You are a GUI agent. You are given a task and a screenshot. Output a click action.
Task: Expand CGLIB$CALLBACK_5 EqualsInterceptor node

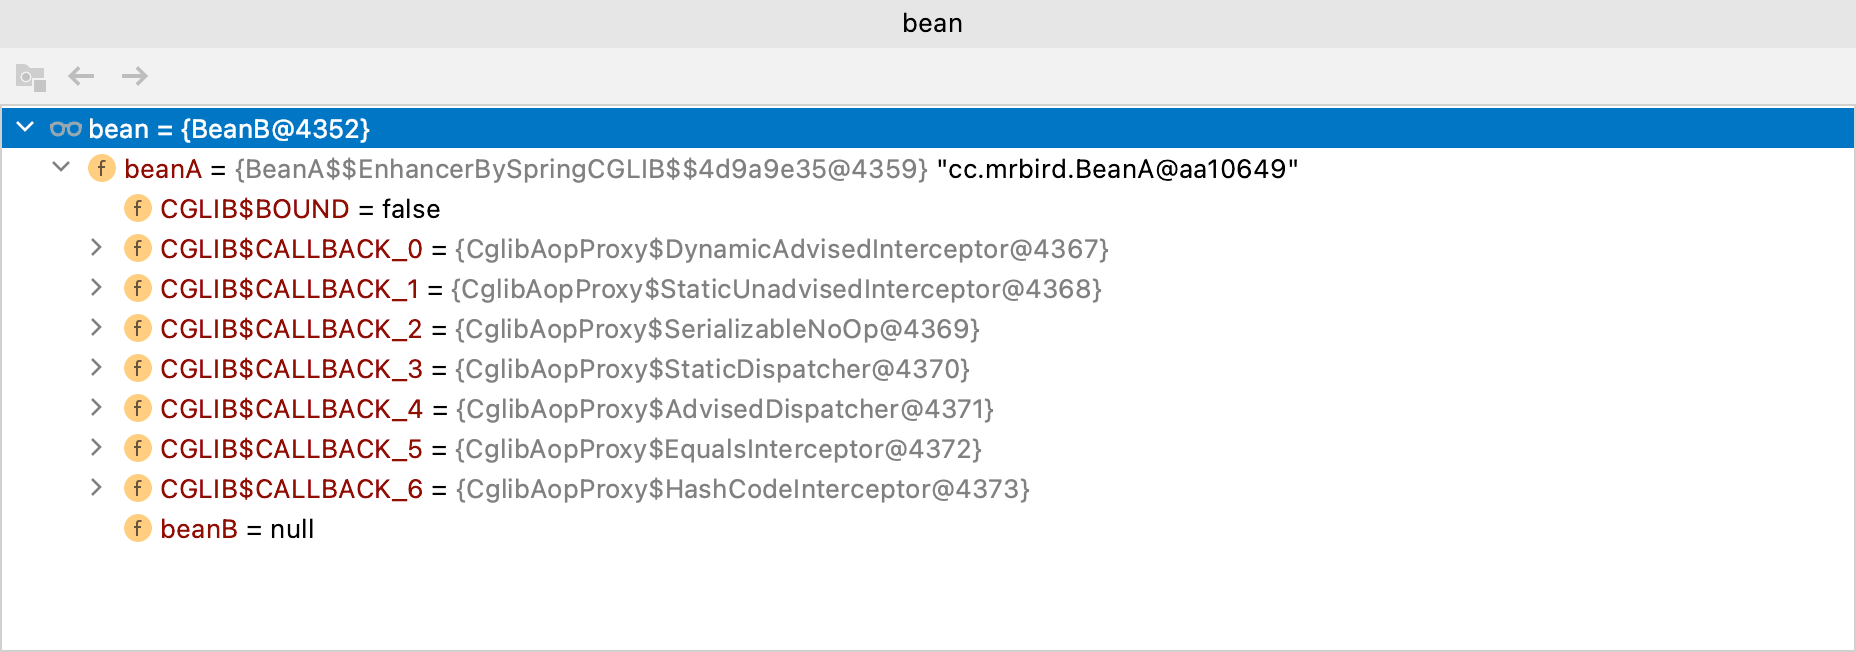[96, 447]
